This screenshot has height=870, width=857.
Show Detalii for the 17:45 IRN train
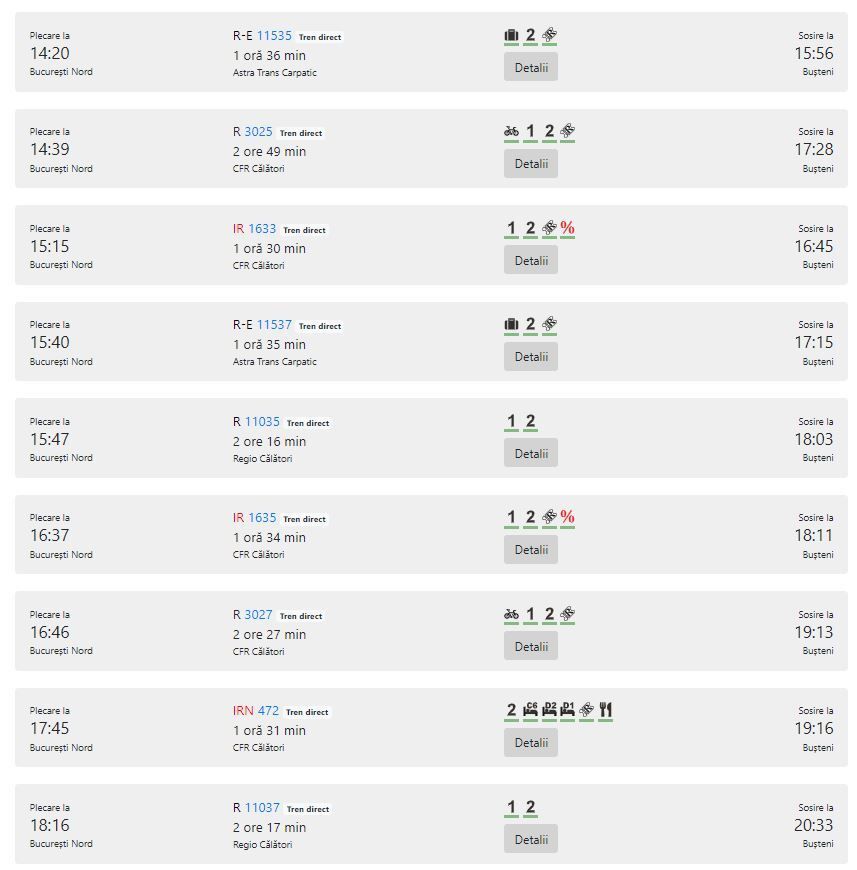[x=531, y=742]
